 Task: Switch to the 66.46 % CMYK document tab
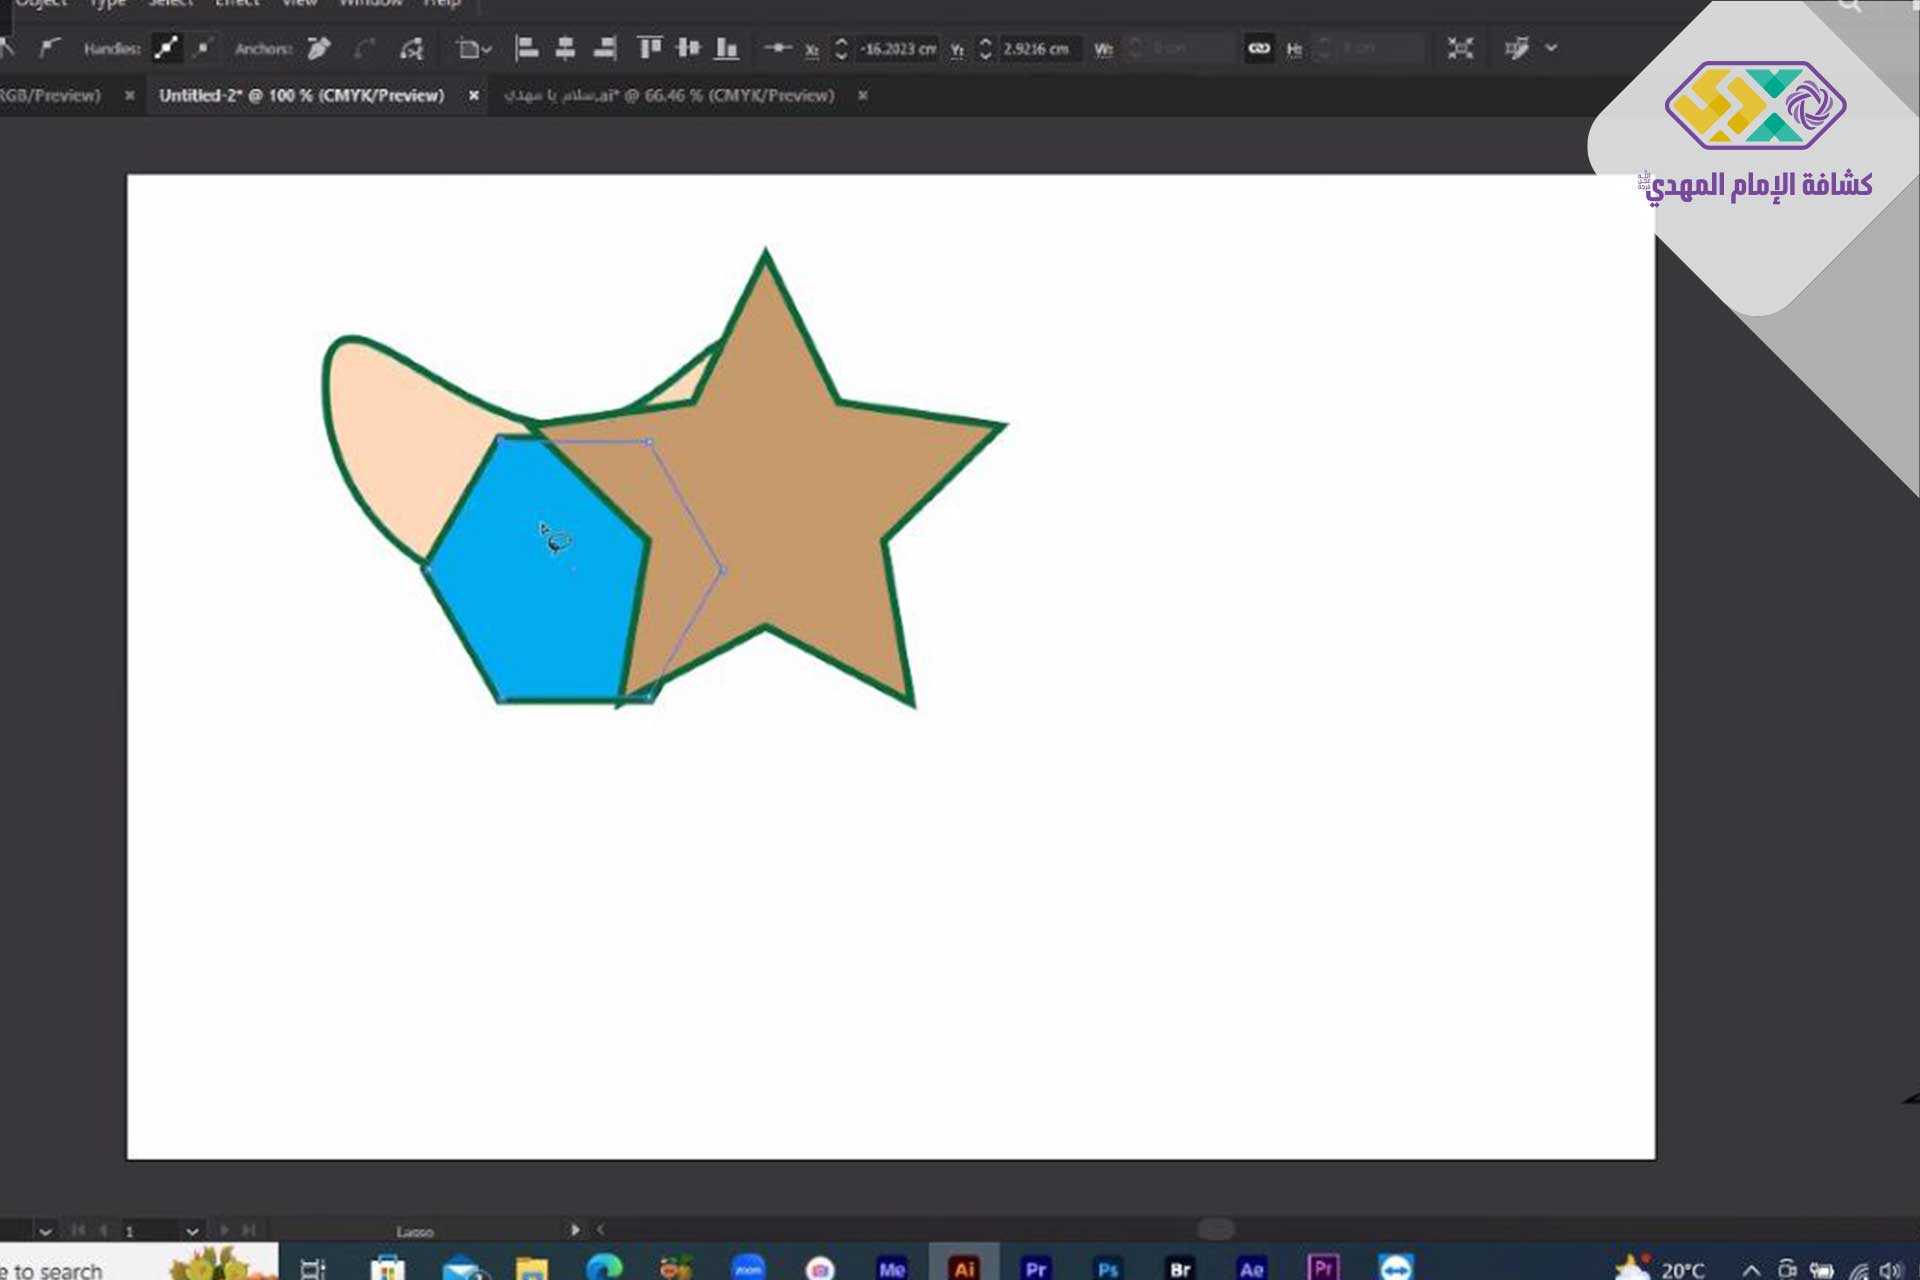tap(669, 96)
